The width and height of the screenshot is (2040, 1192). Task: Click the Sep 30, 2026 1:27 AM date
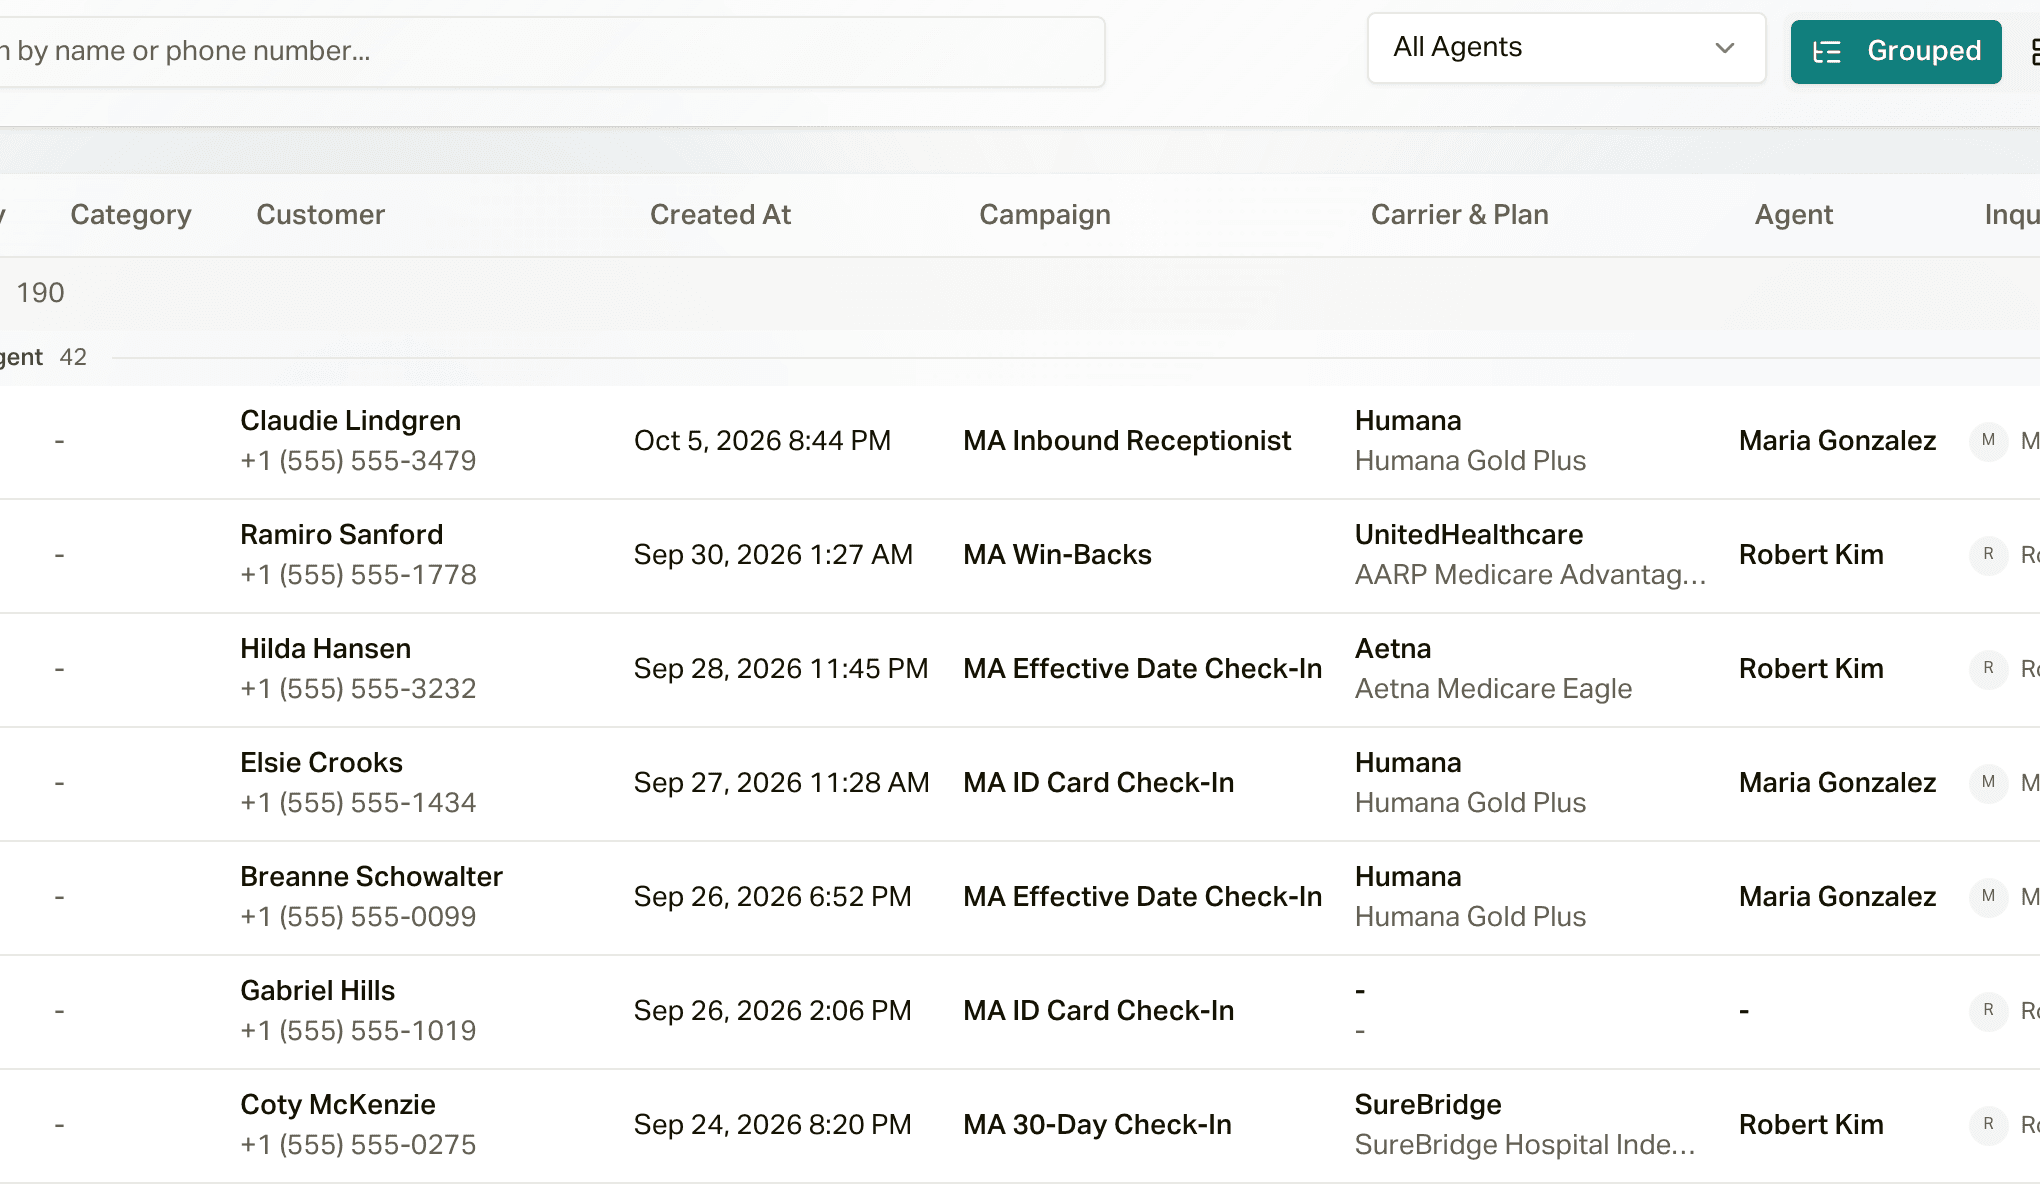(773, 555)
